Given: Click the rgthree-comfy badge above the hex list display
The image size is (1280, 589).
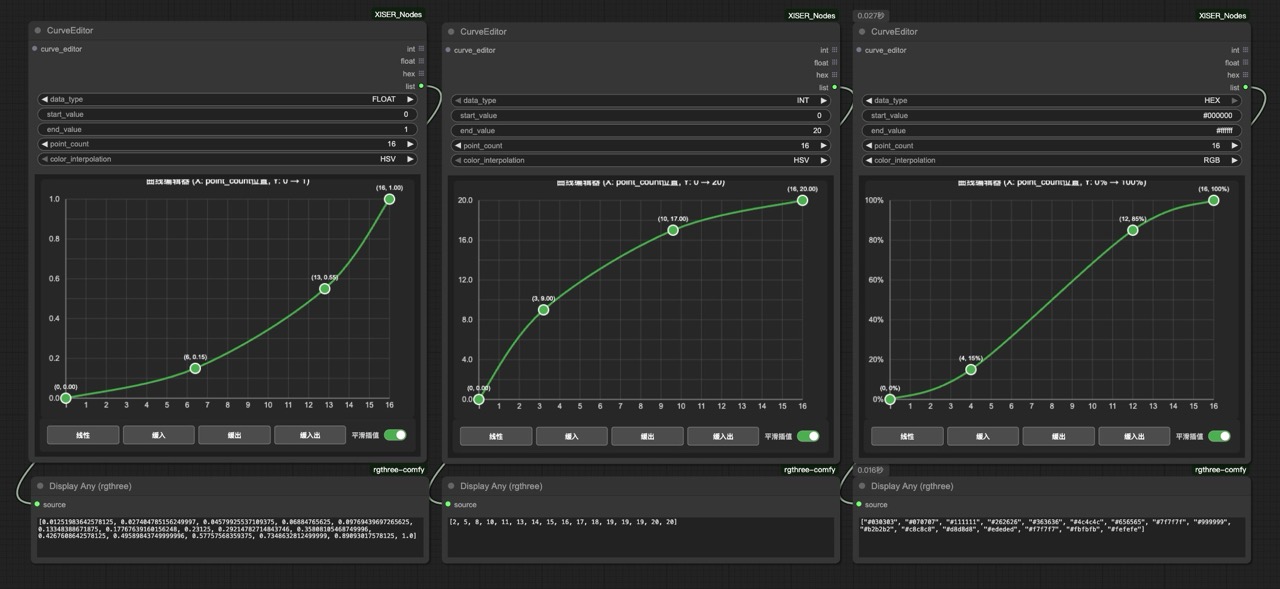Looking at the screenshot, I should click(x=1221, y=469).
